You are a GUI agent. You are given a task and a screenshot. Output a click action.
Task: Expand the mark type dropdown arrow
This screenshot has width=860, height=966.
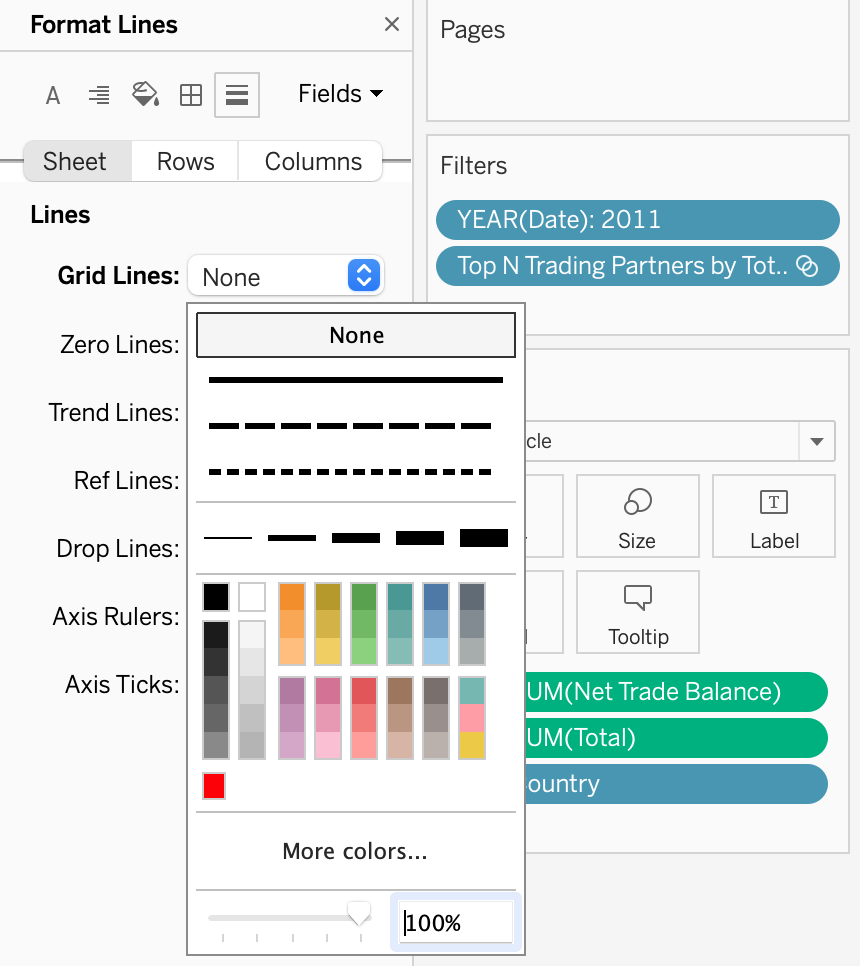pyautogui.click(x=817, y=441)
